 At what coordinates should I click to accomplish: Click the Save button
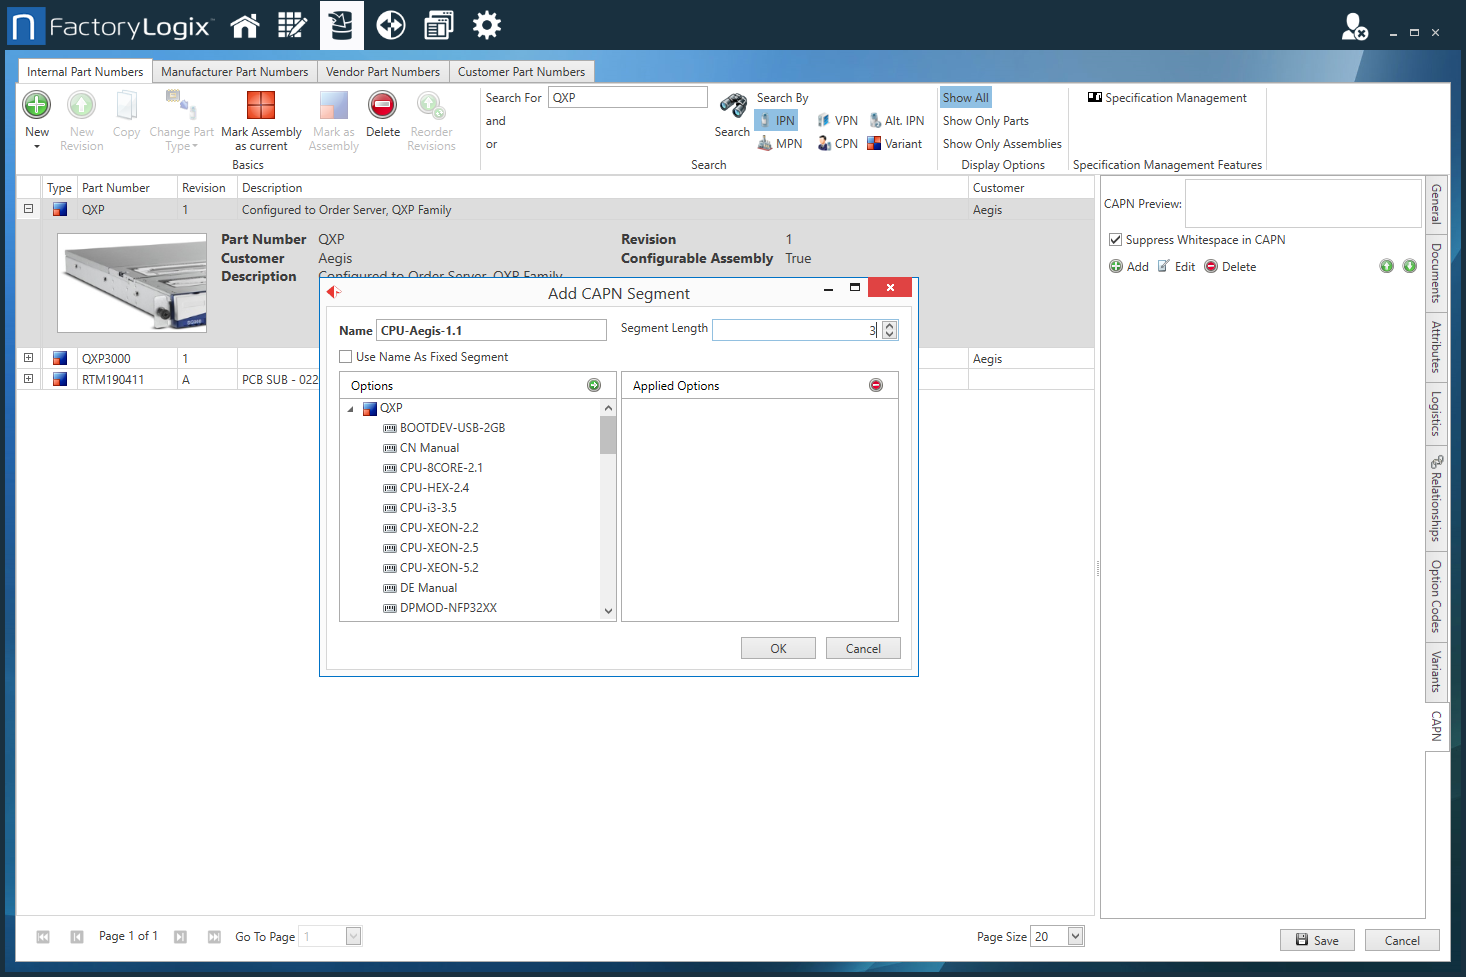coord(1317,939)
